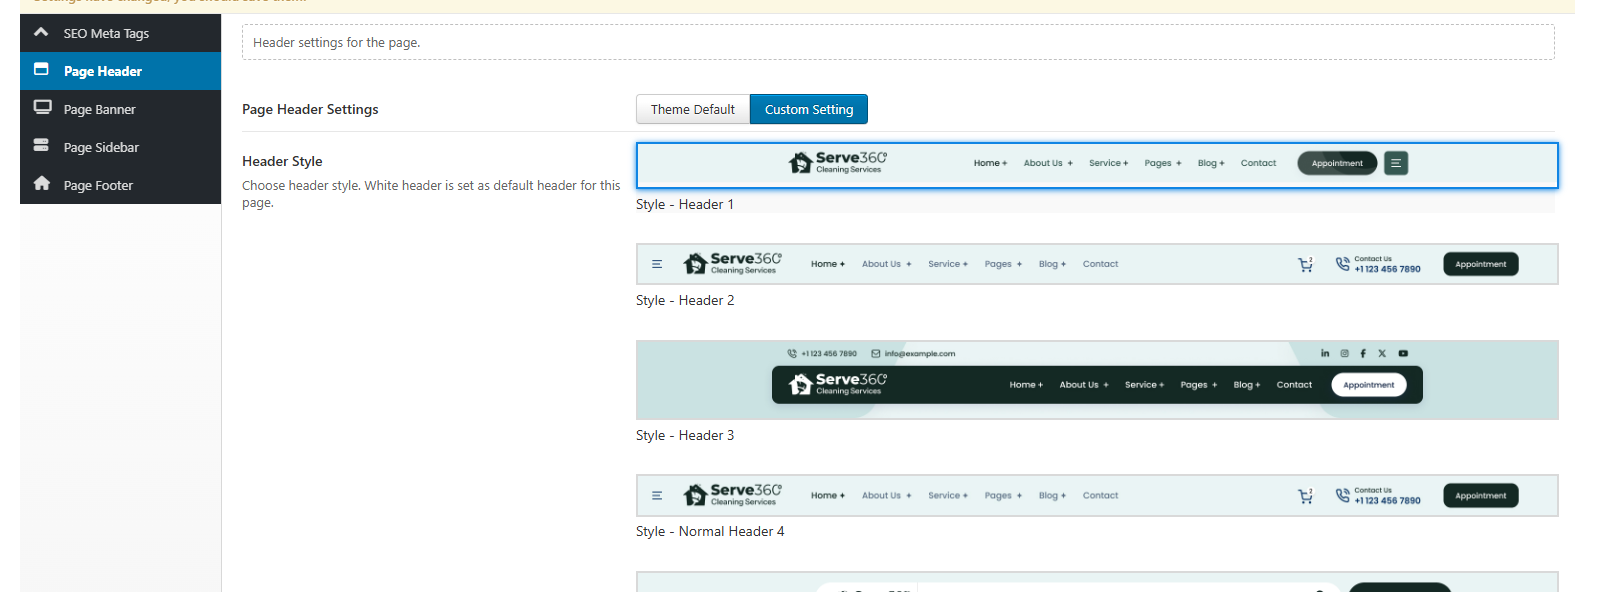Click the Page Sidebar icon

click(x=41, y=145)
